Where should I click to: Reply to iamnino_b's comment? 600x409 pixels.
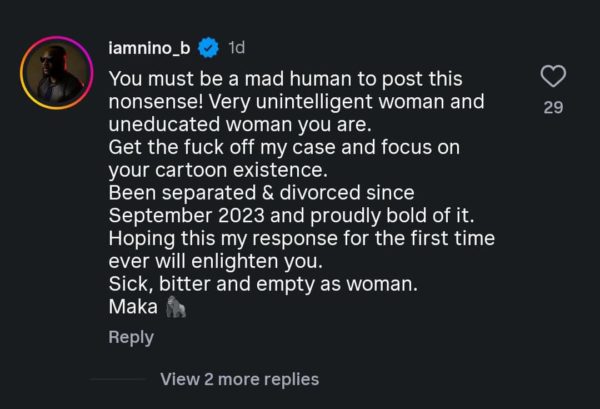[x=131, y=338]
